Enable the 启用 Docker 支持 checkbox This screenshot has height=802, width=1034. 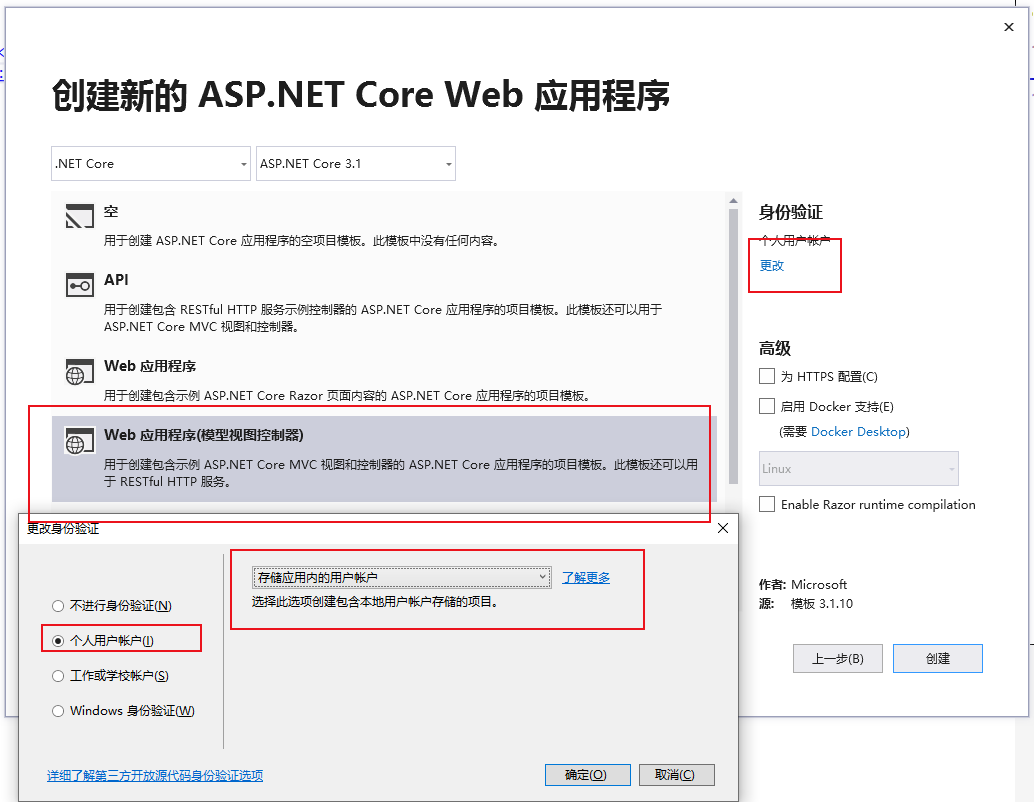click(x=767, y=406)
